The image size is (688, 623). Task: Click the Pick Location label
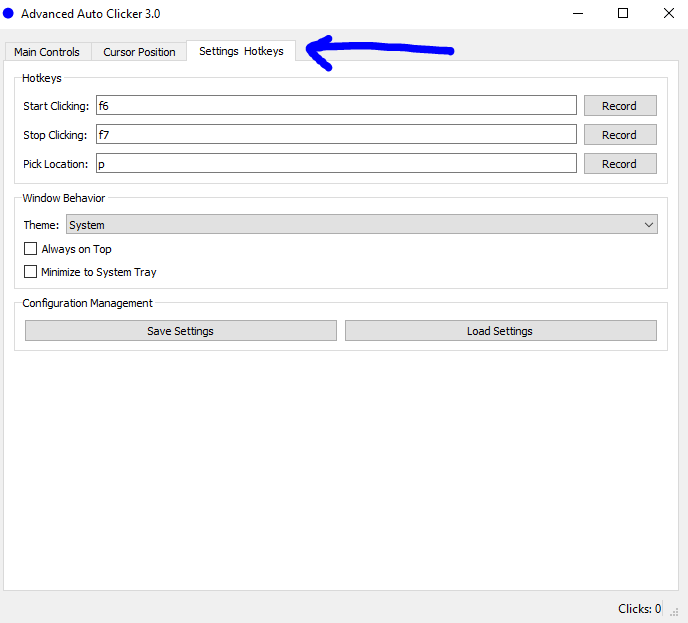pos(56,164)
